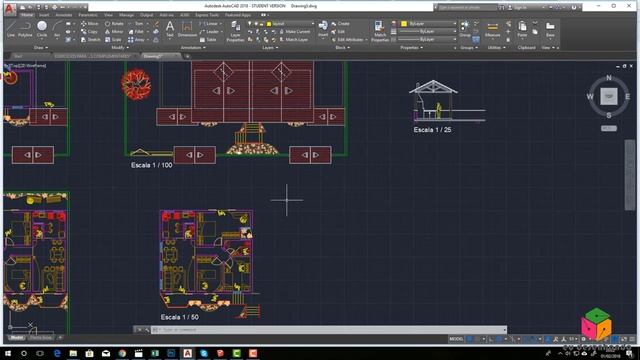Activate the Trim command
Image resolution: width=640 pixels, height=360 pixels.
point(136,24)
